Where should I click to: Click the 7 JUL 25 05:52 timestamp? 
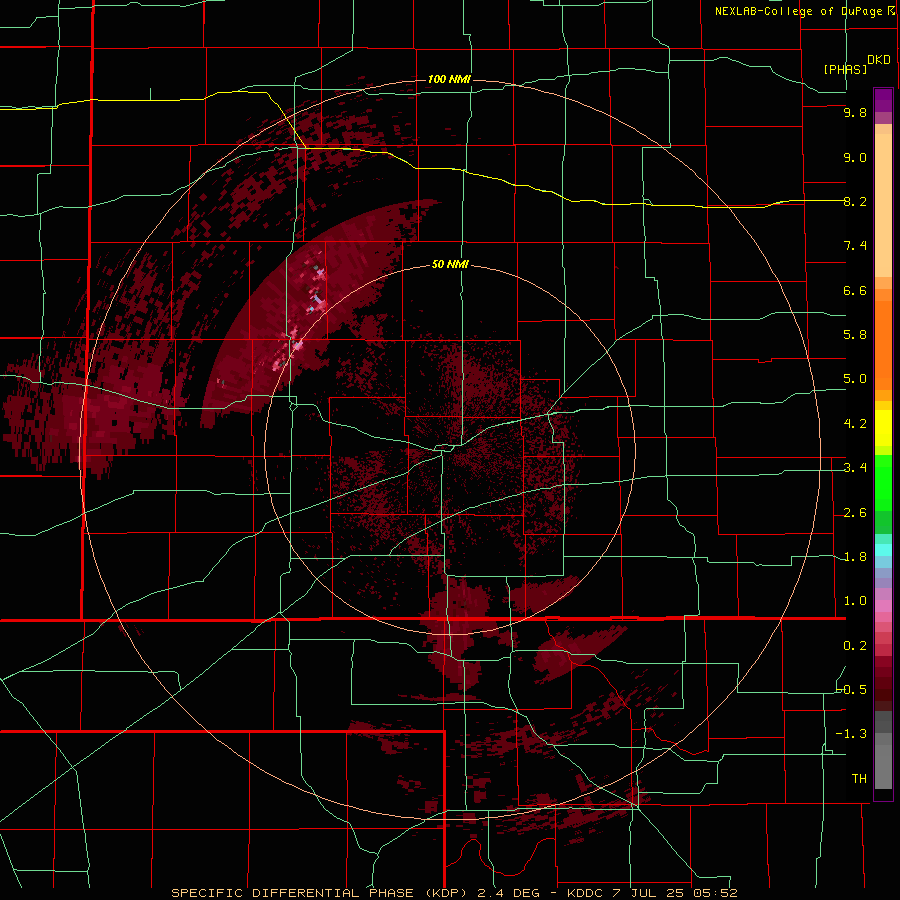(674, 893)
